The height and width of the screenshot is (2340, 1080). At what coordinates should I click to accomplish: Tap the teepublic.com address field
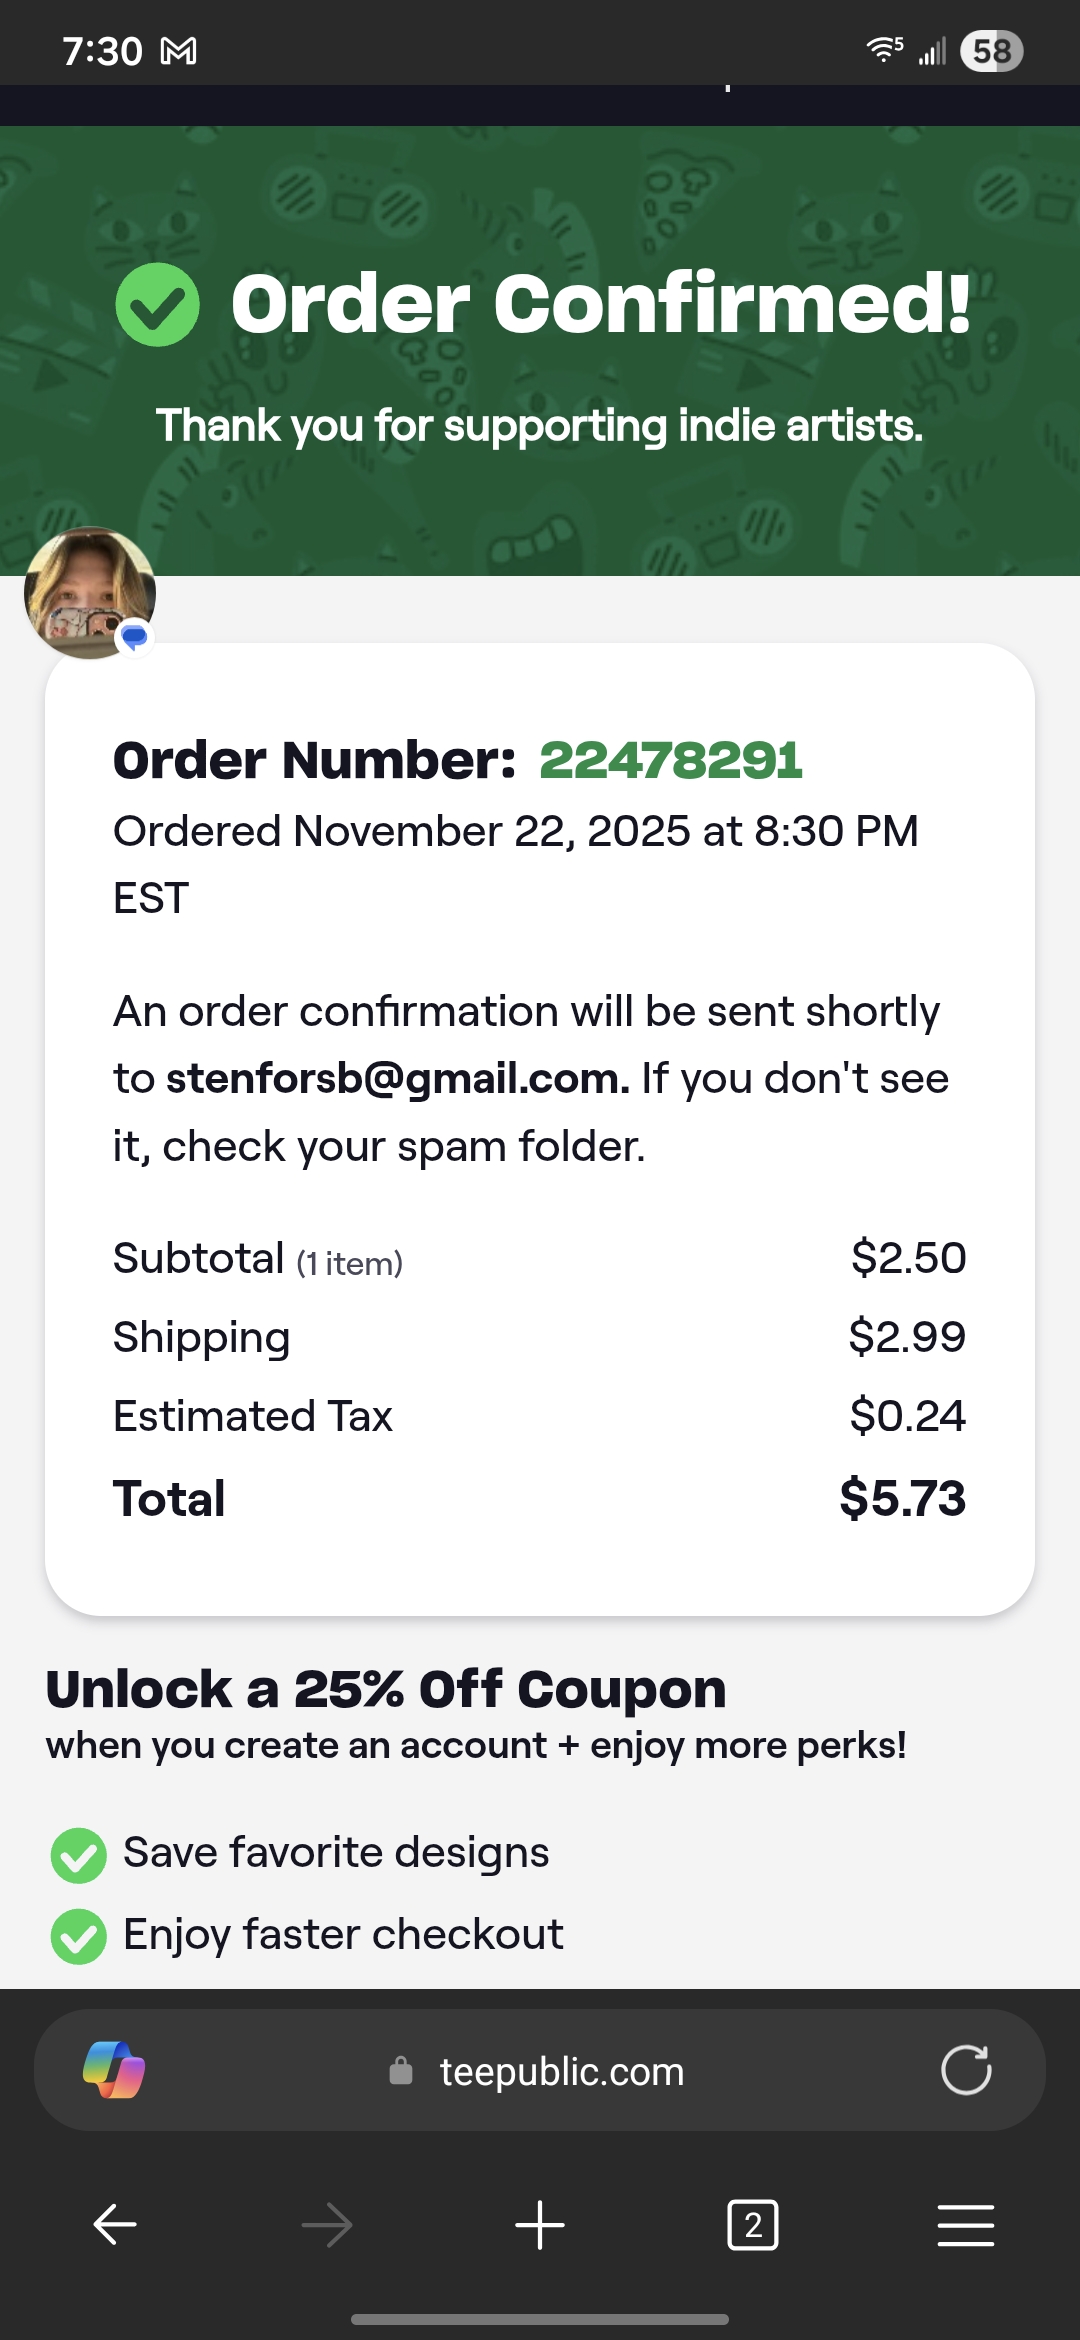click(x=562, y=2071)
